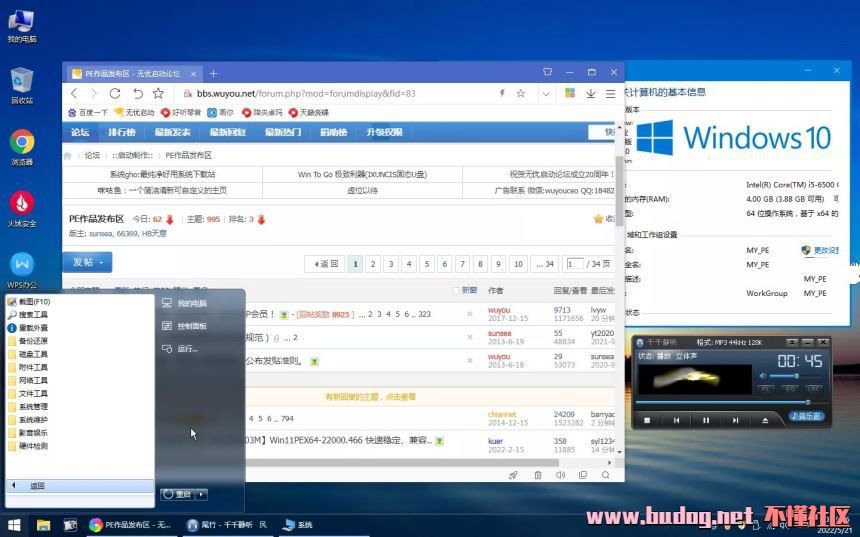Toggle the EQ equalizer button in 千千静听
Screen dimensions: 860x537
(x=790, y=388)
